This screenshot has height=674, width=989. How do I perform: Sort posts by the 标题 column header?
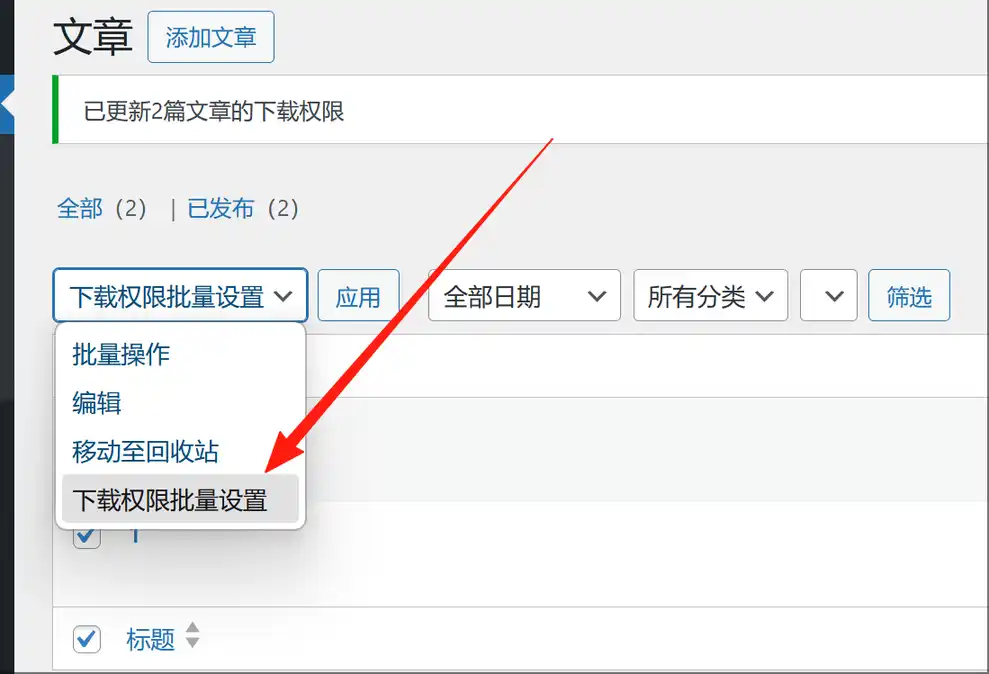pos(150,639)
